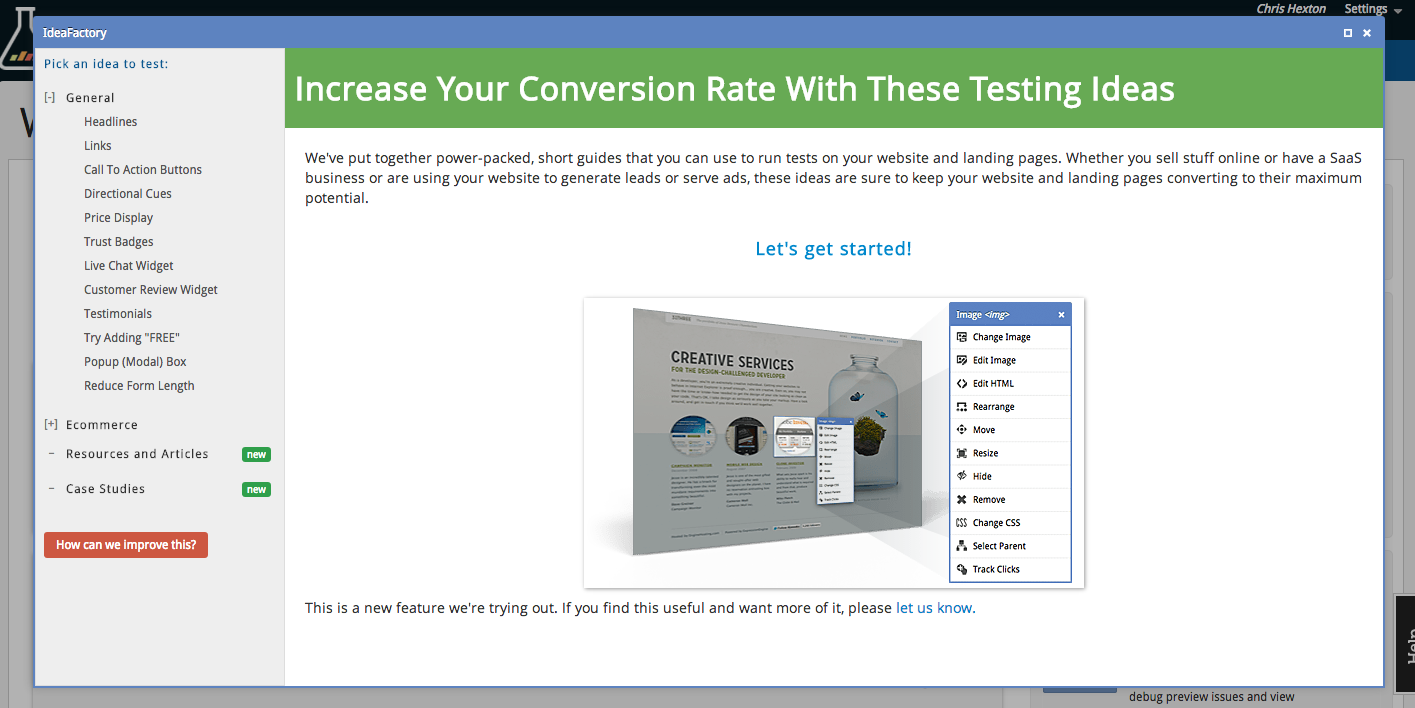Maximize the IdeaFactory dialog window
Screen dimensions: 1415x708
tap(1348, 33)
